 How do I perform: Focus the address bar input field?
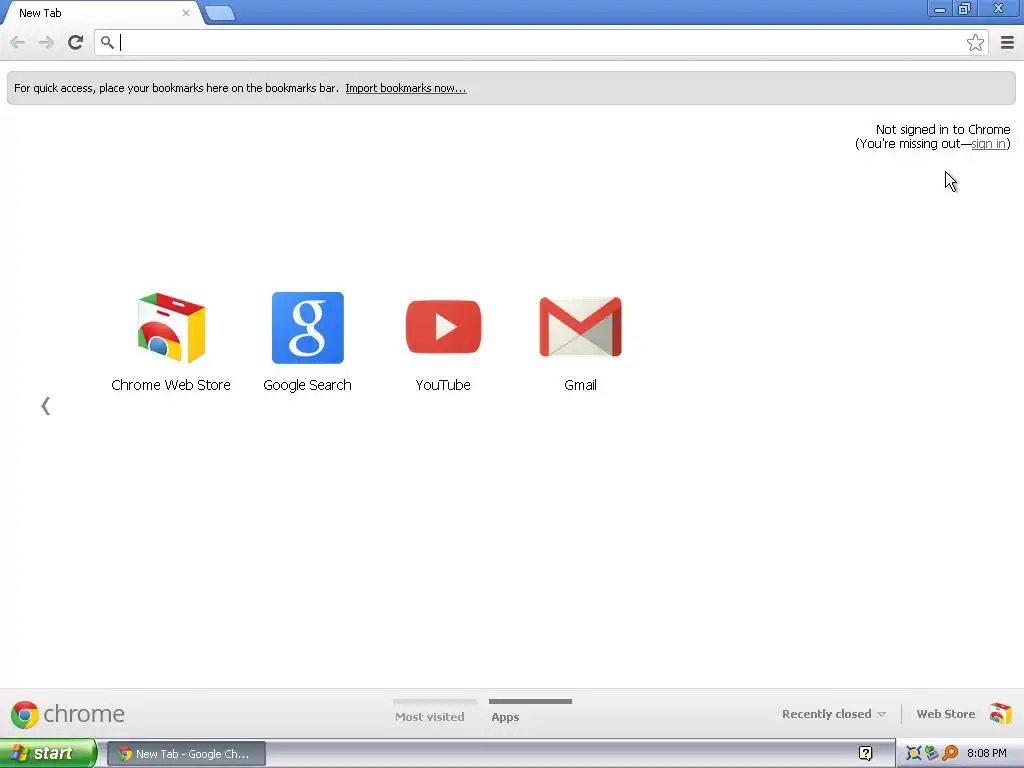(x=539, y=42)
